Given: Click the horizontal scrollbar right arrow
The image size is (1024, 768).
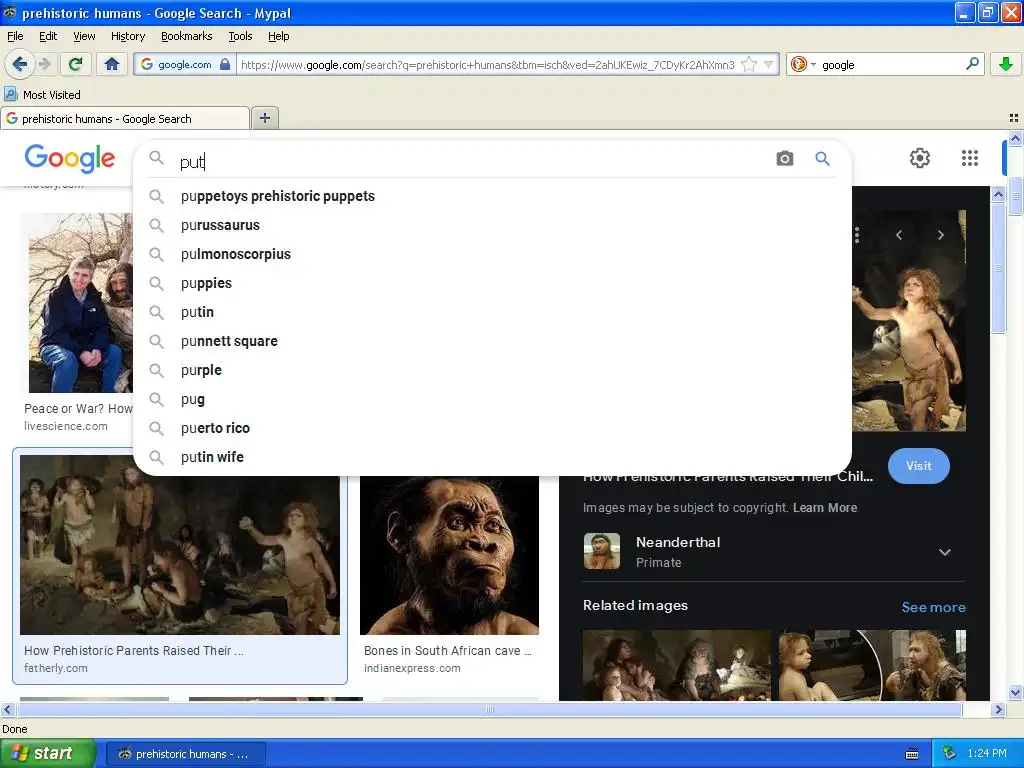Looking at the screenshot, I should click(x=998, y=709).
